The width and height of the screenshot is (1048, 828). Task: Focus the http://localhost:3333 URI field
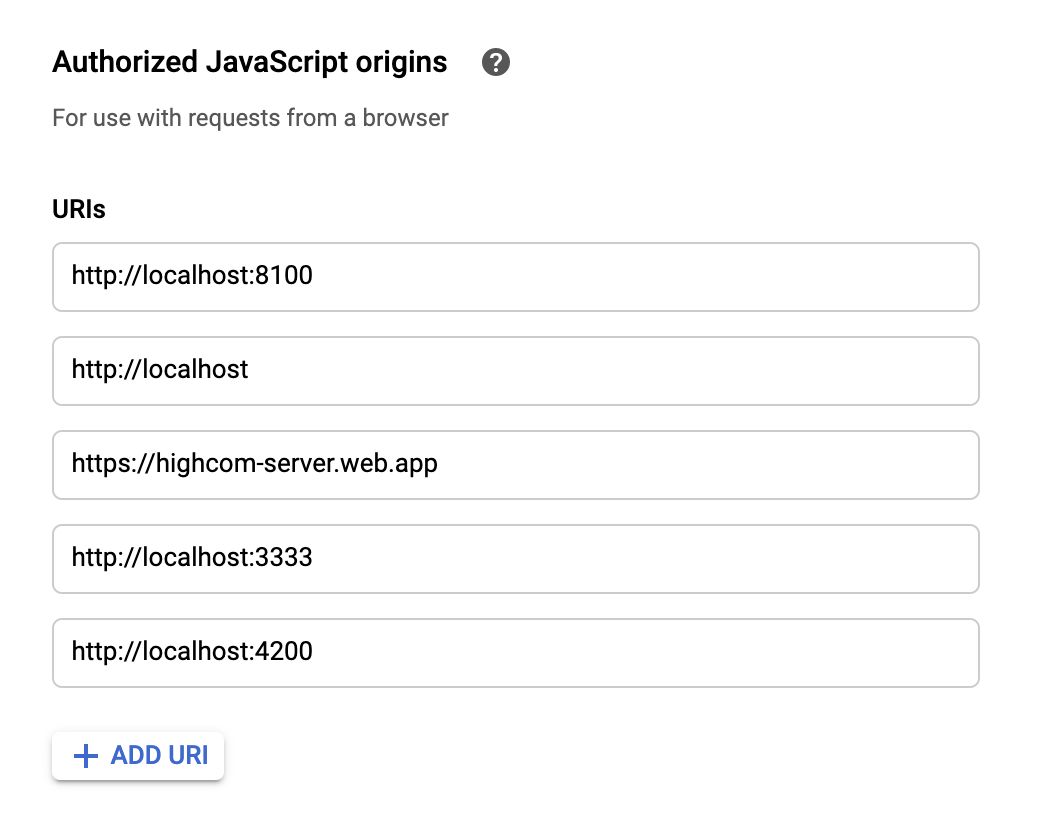click(x=515, y=559)
